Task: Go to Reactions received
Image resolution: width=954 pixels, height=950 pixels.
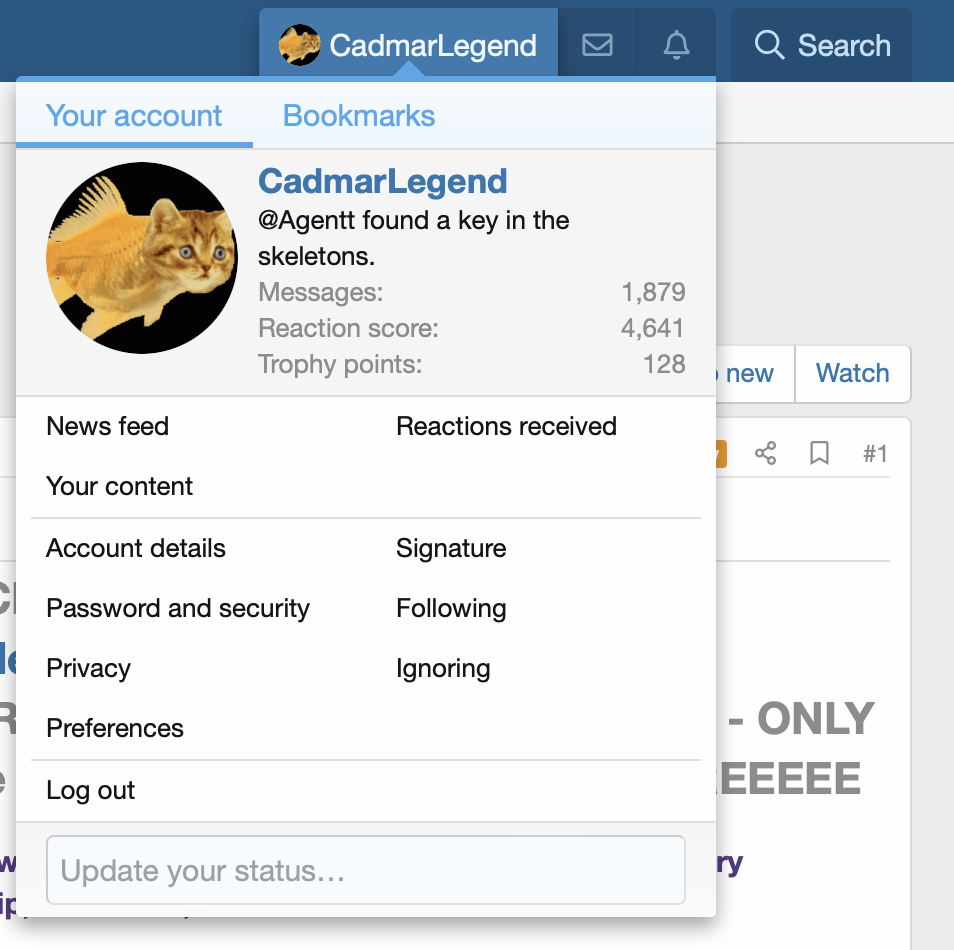Action: coord(506,426)
